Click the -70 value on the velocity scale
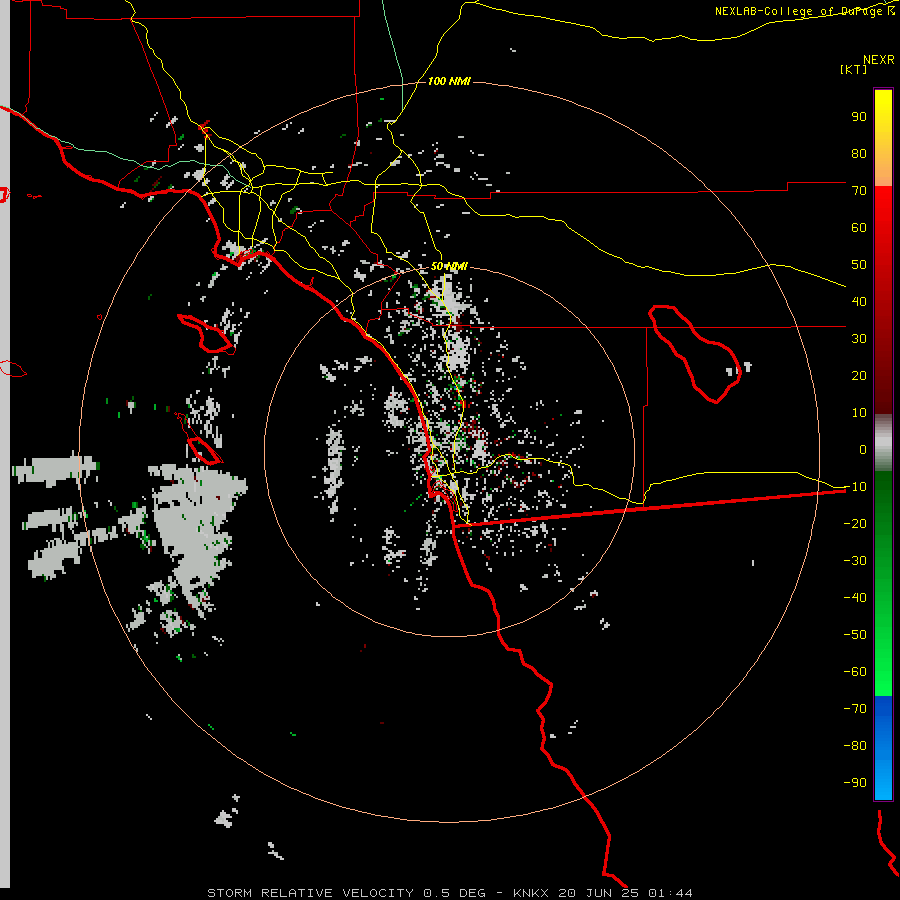The width and height of the screenshot is (900, 900). (855, 709)
